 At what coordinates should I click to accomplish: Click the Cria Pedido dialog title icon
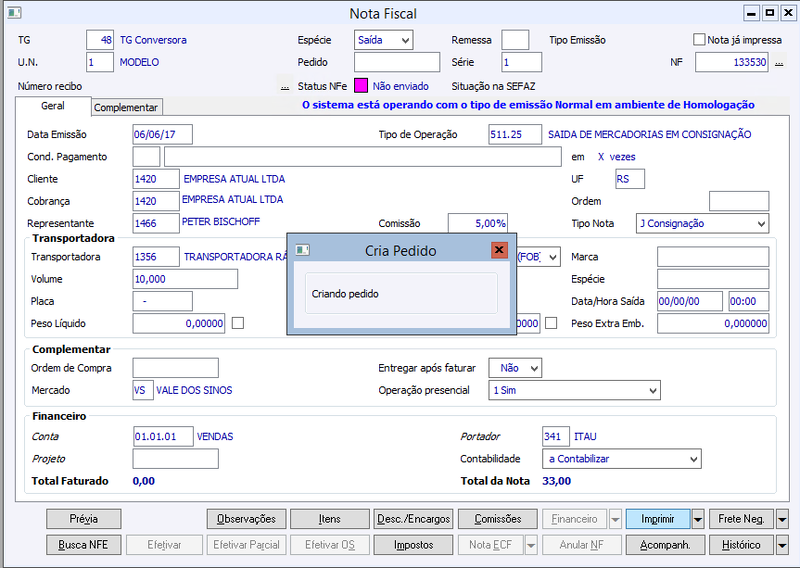[303, 250]
